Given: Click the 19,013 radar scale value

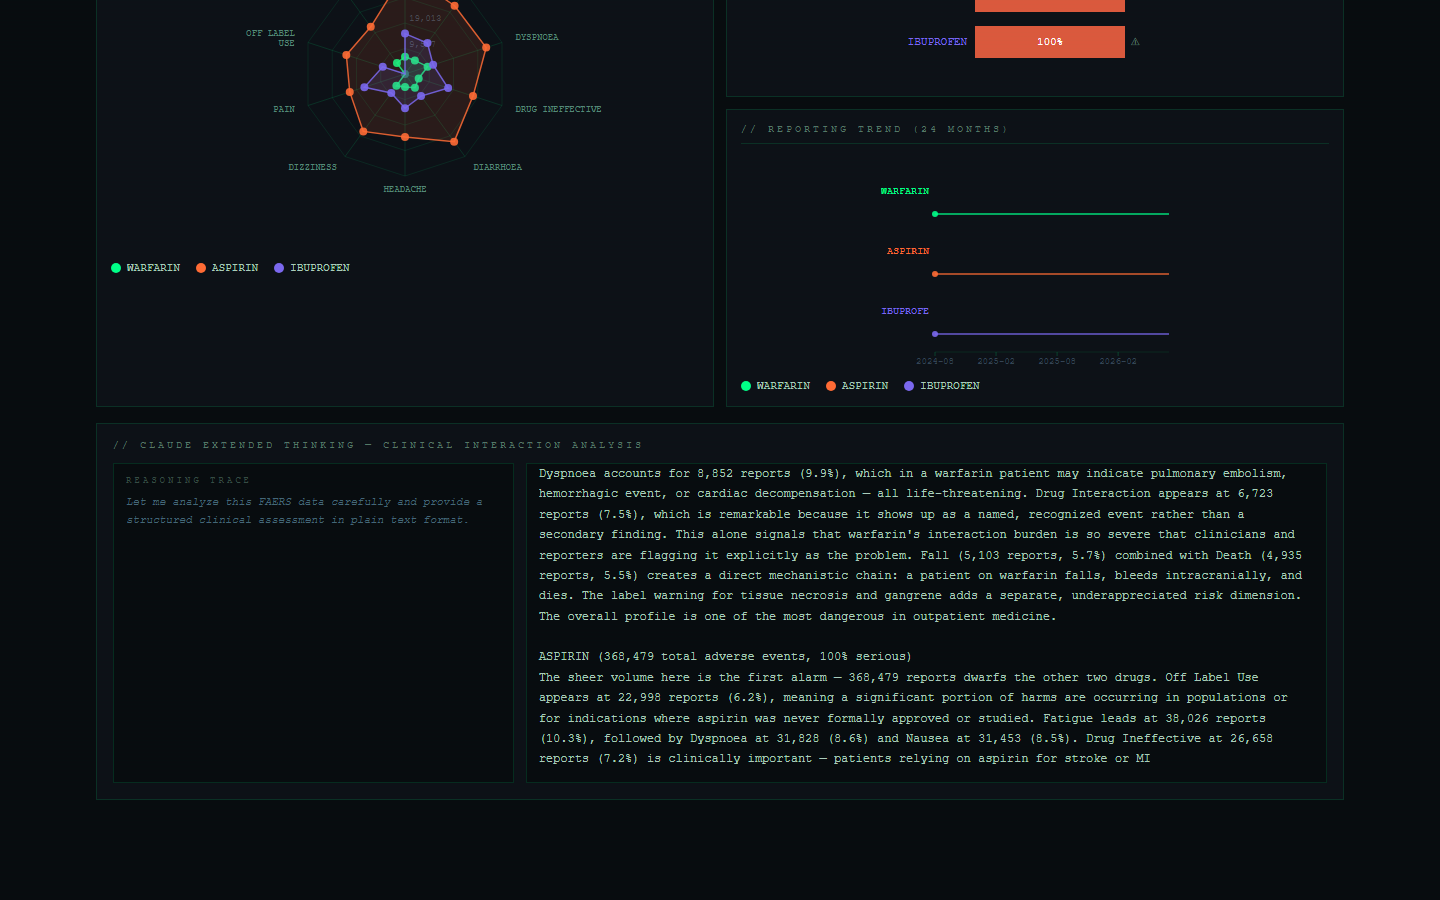Looking at the screenshot, I should [425, 18].
